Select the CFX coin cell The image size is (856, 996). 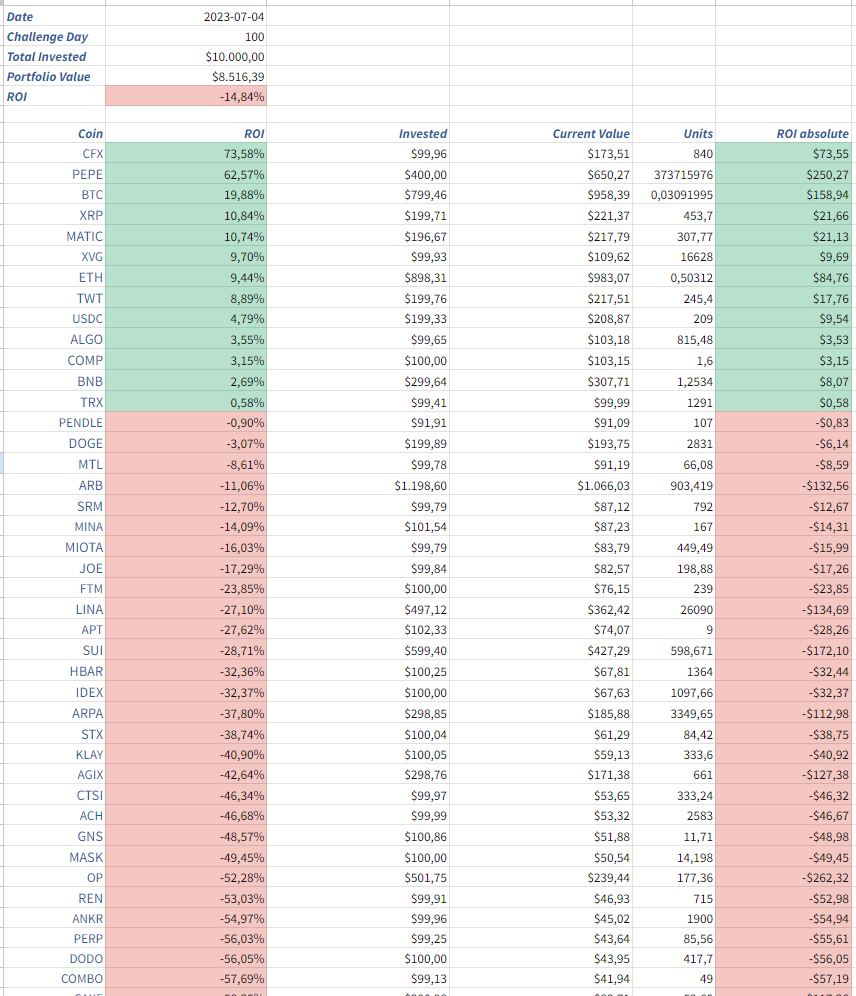click(55, 154)
